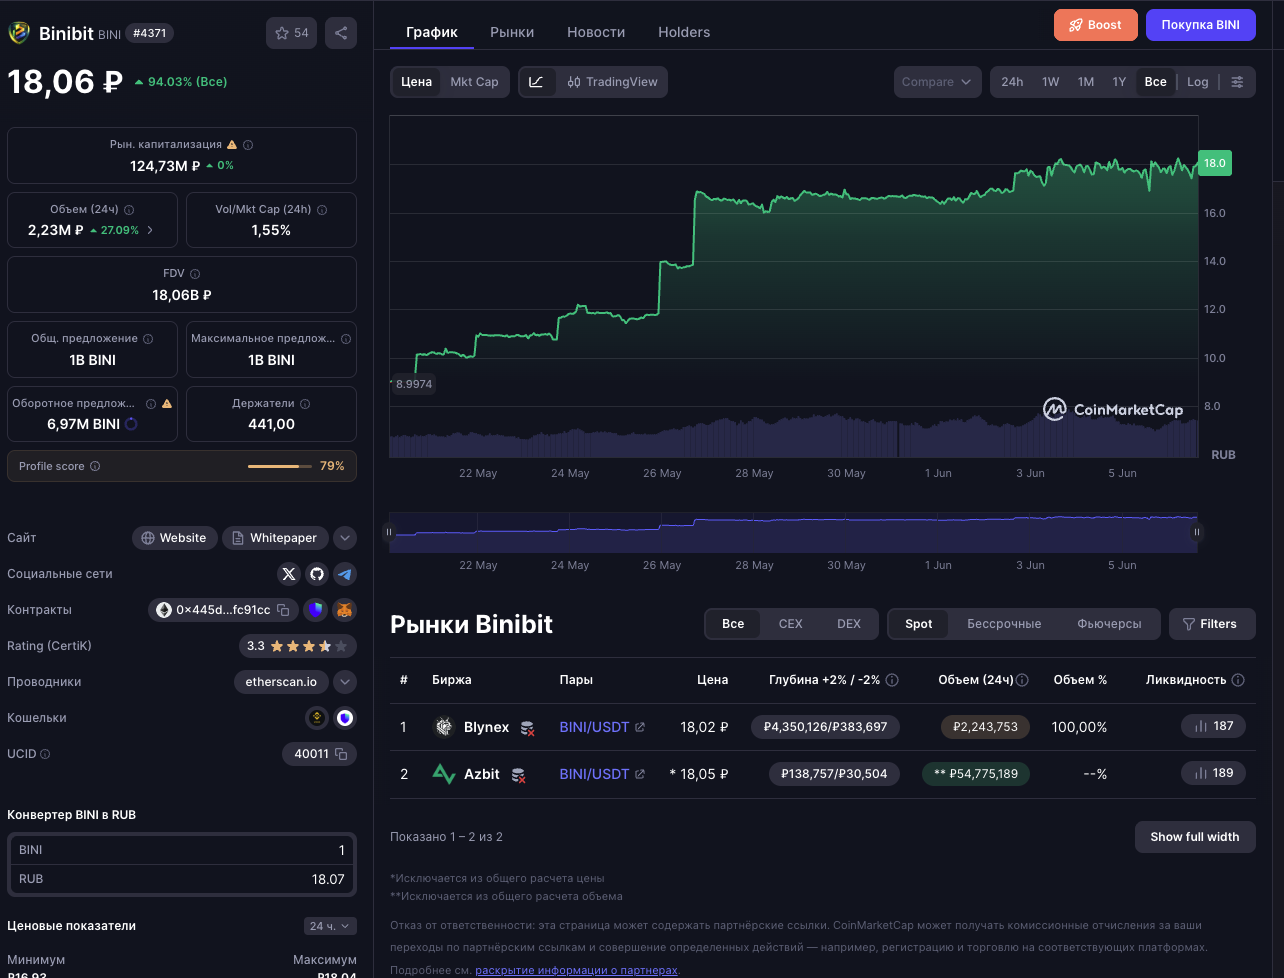
Task: Open chart settings sliders icon
Action: point(1237,82)
